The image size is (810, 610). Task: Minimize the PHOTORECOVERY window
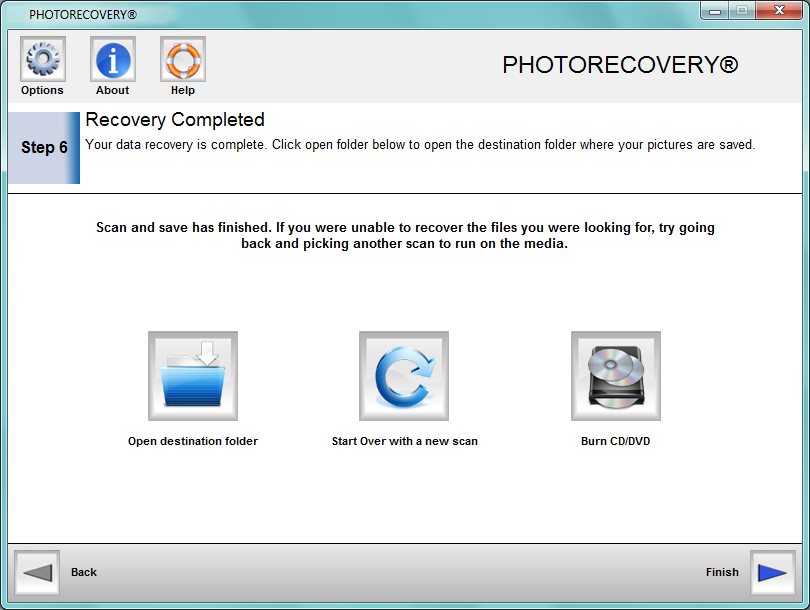[x=715, y=10]
